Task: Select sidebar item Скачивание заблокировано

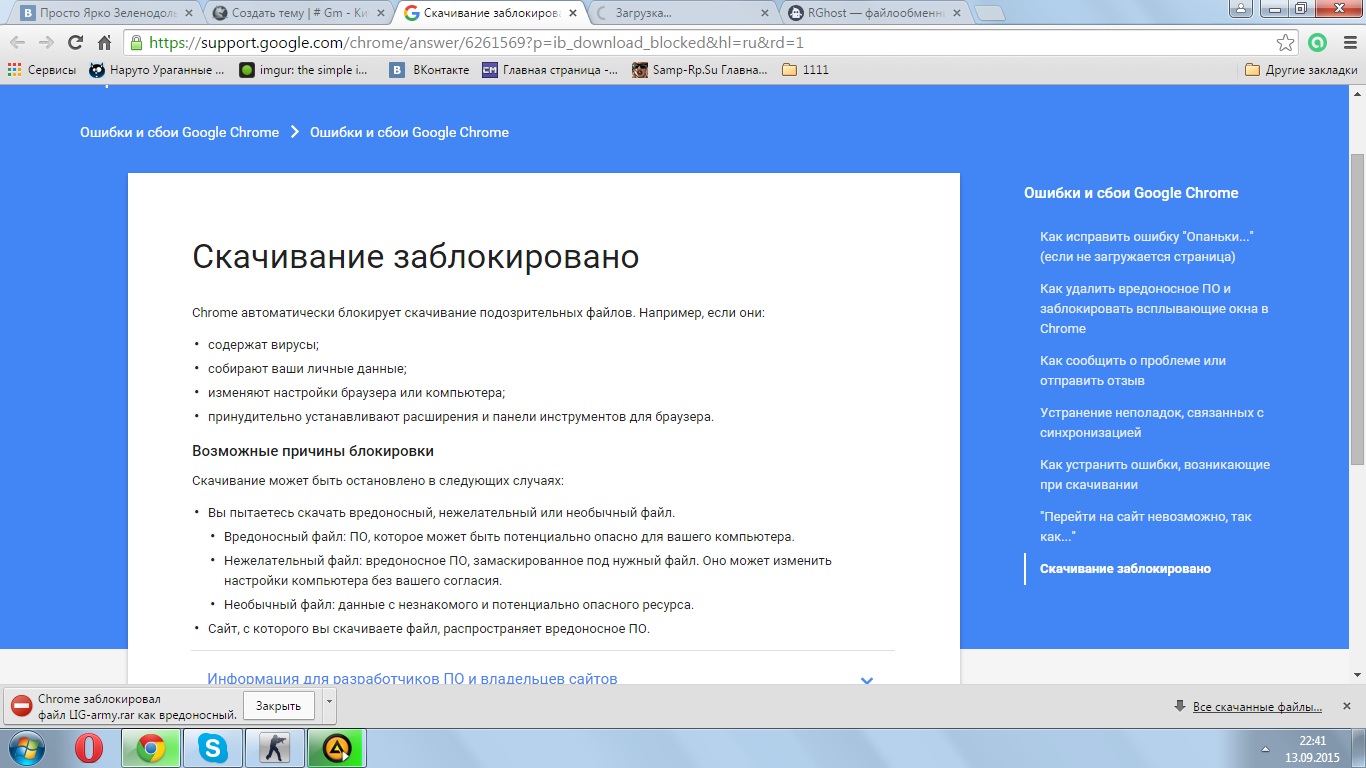Action: tap(1125, 568)
